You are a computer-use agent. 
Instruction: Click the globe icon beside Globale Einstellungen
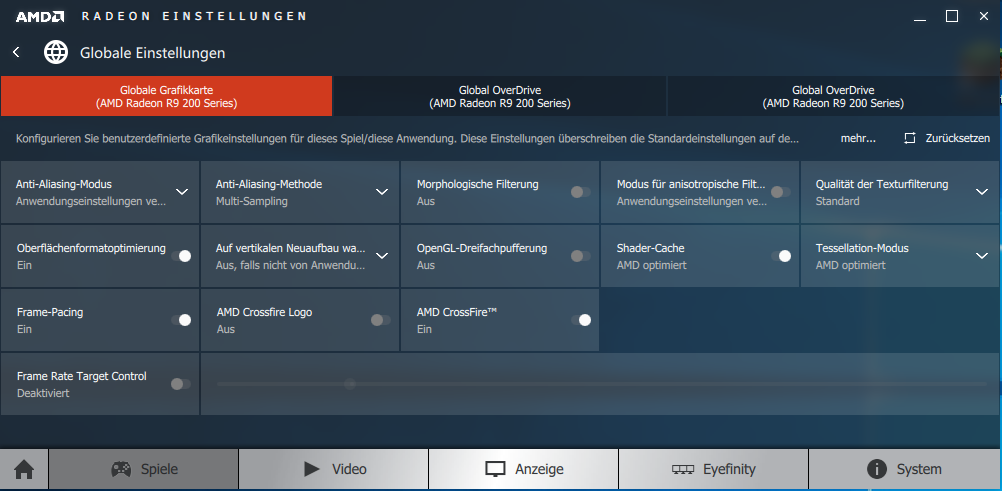(x=56, y=52)
